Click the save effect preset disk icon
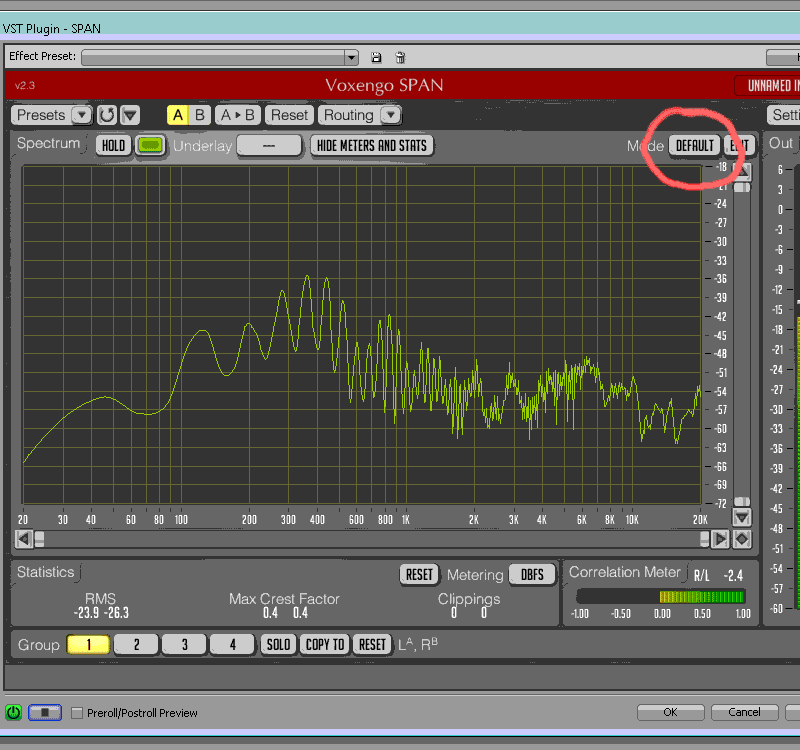 pyautogui.click(x=377, y=58)
